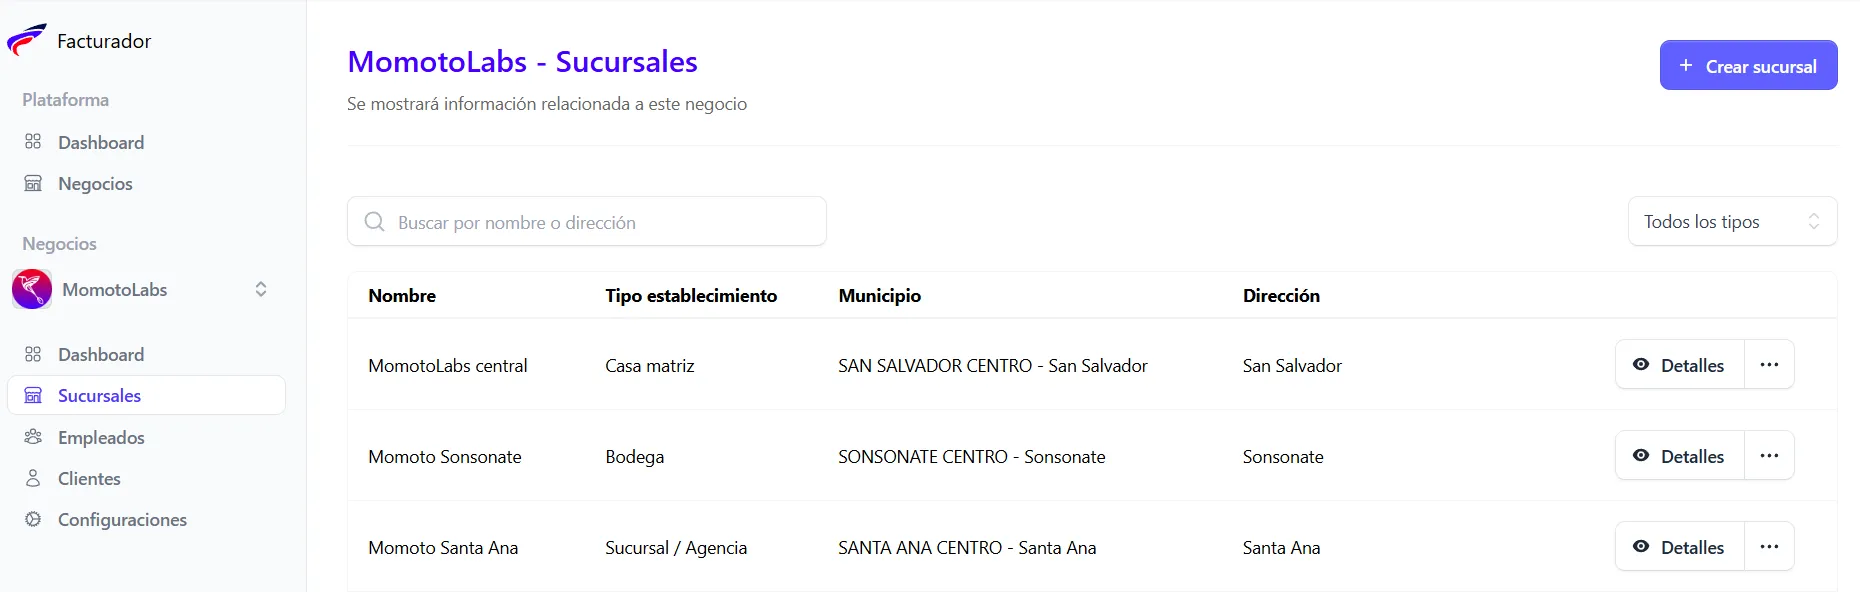Click the Clientes person icon

[x=33, y=478]
